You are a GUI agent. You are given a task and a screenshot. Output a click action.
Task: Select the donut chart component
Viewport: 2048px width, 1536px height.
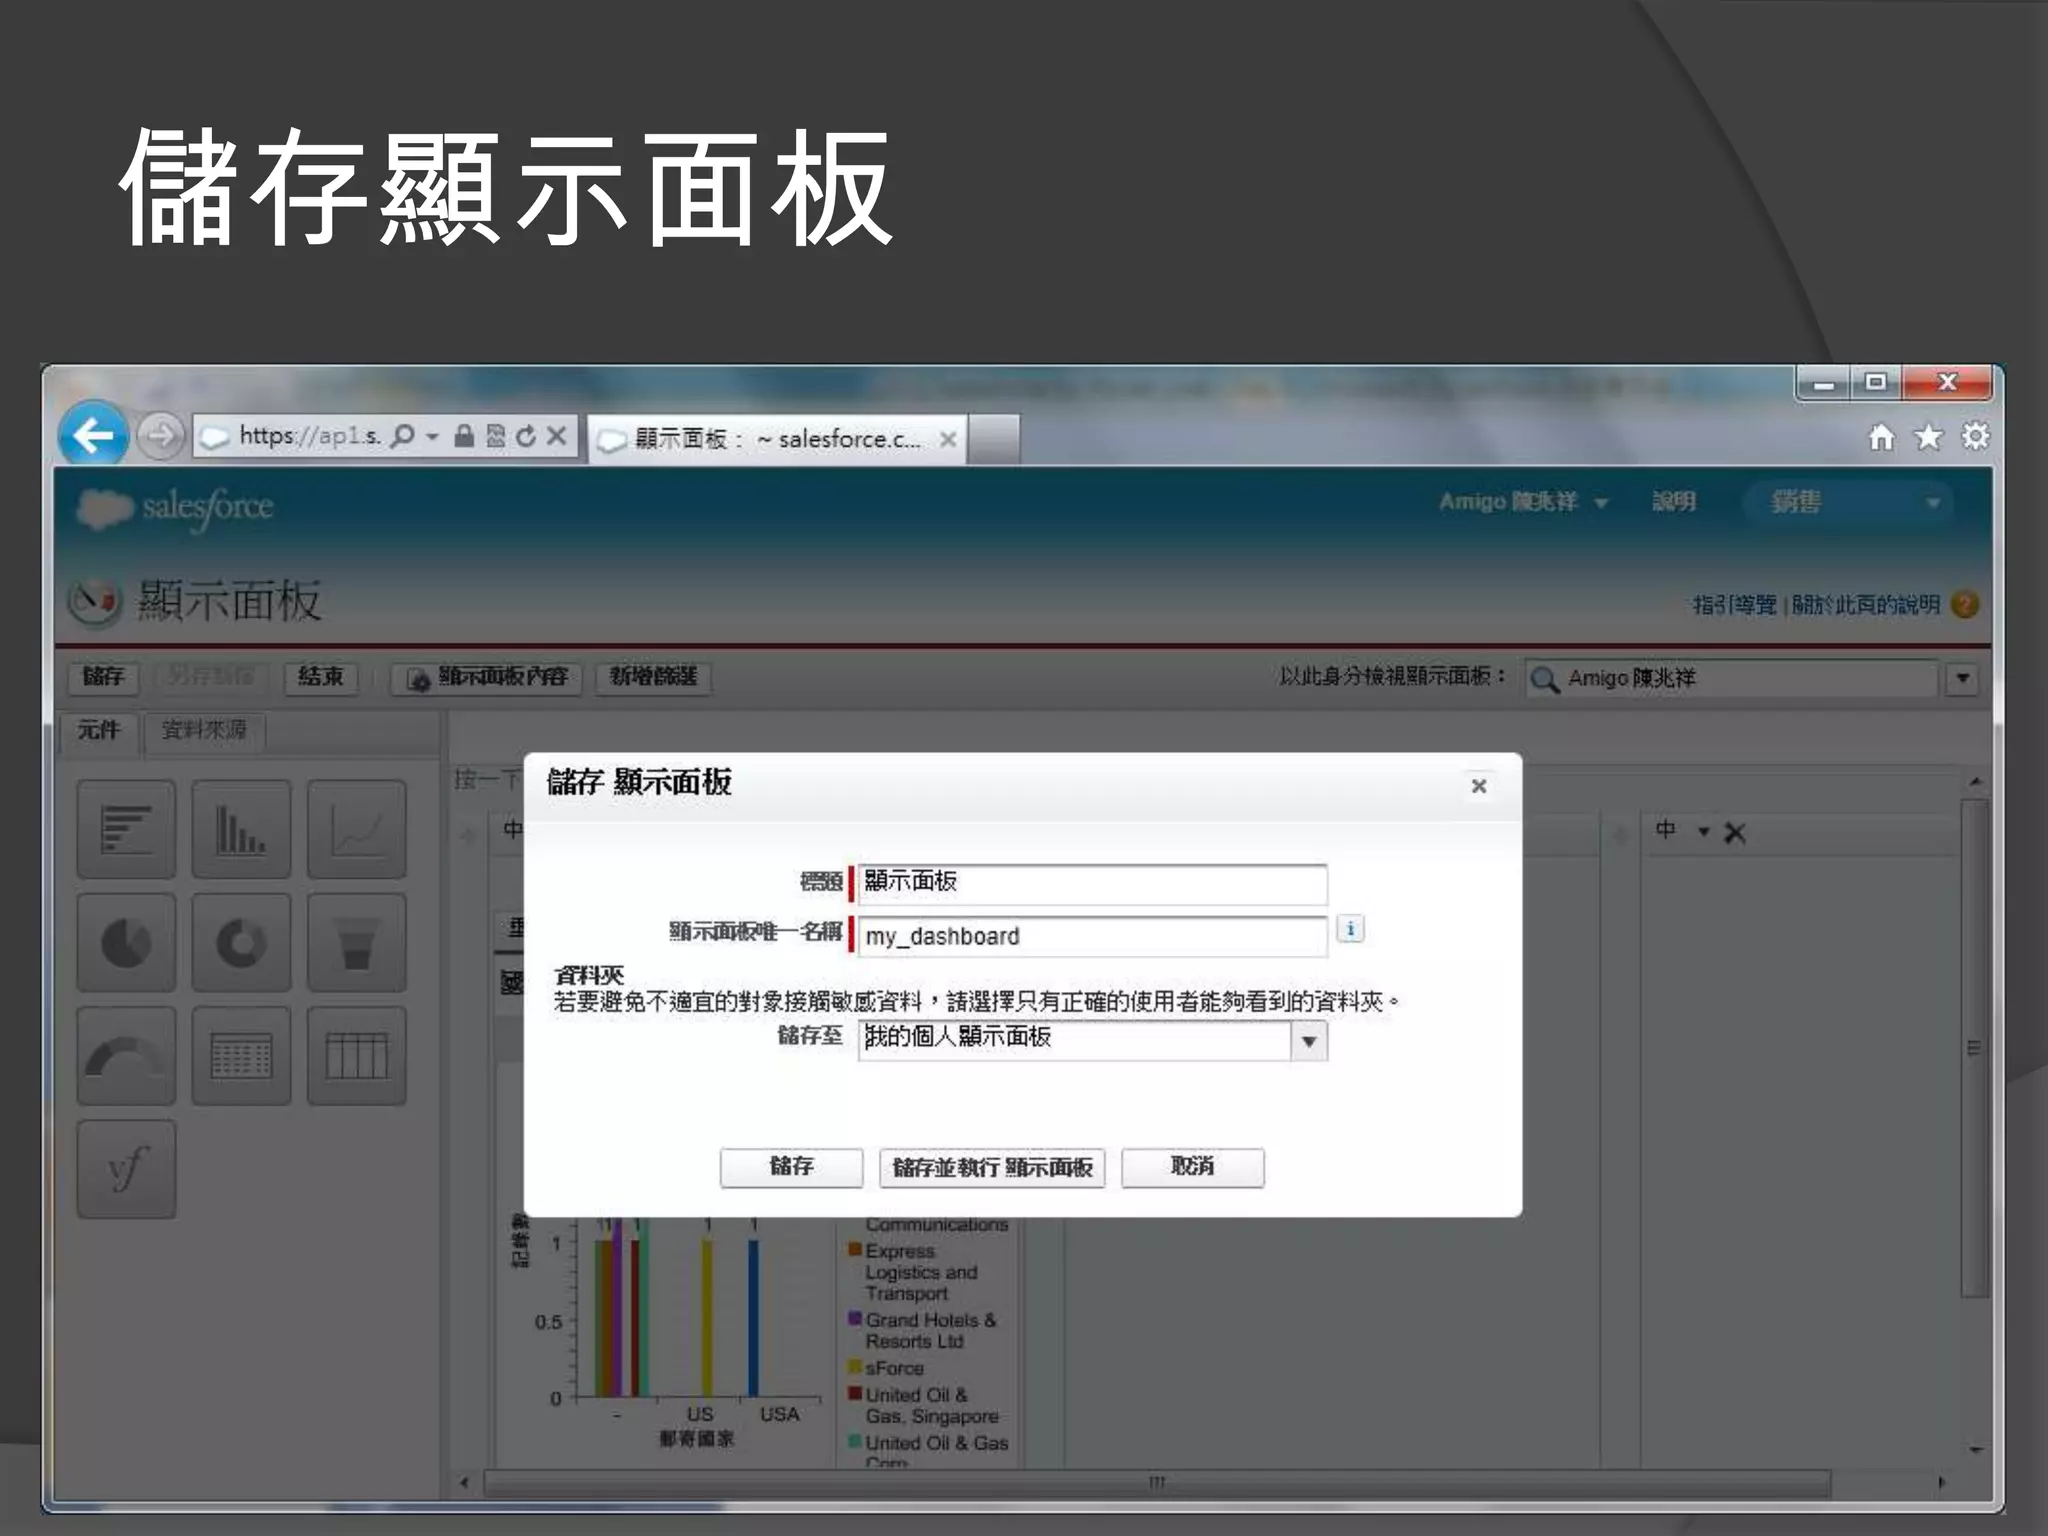tap(241, 943)
